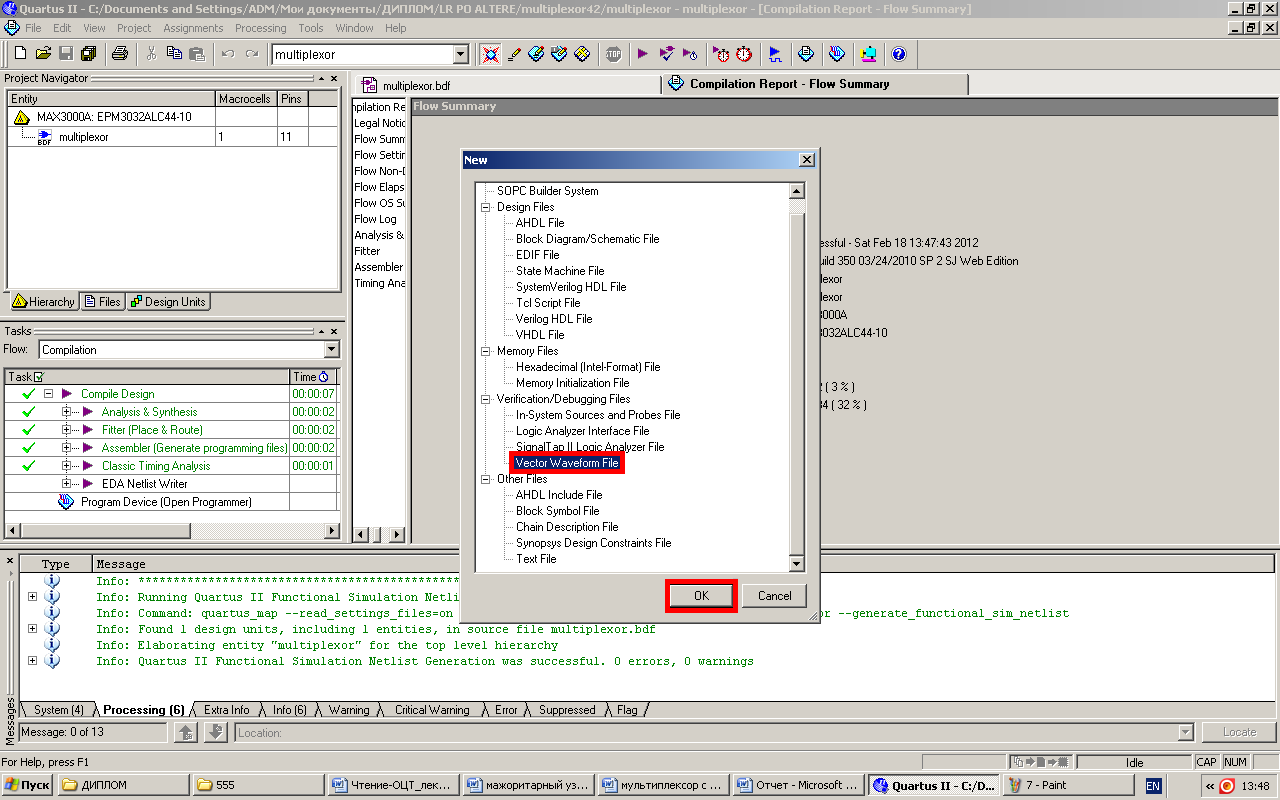Open the Processing menu

260,28
